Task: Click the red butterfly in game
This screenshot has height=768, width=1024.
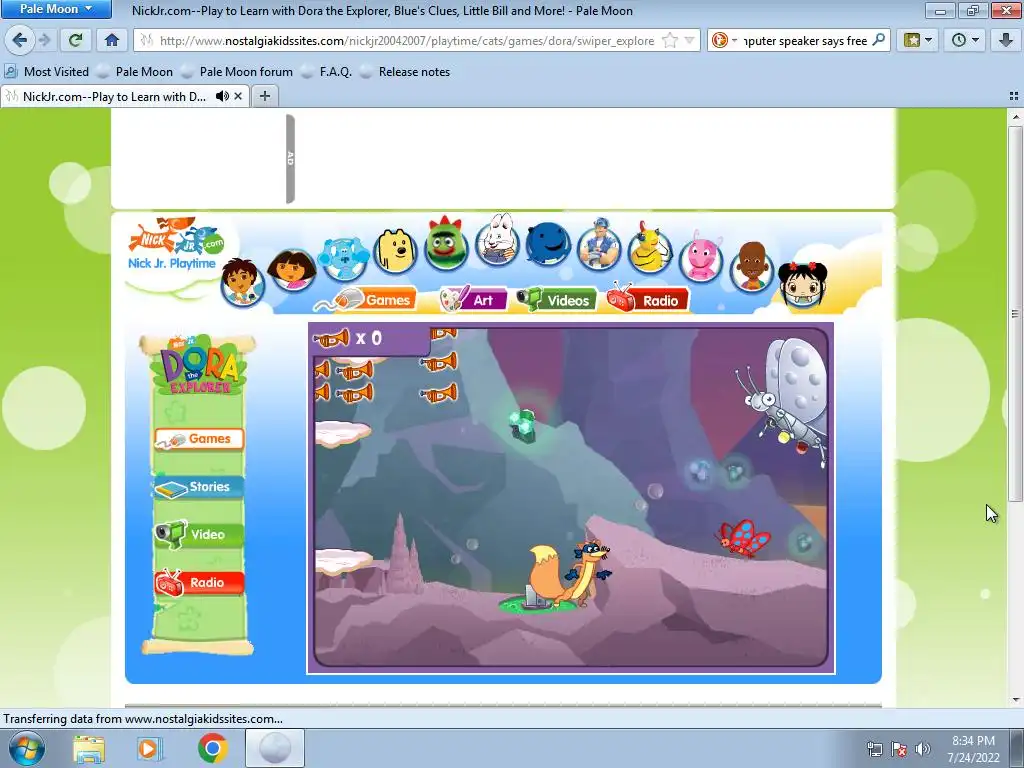Action: click(744, 539)
